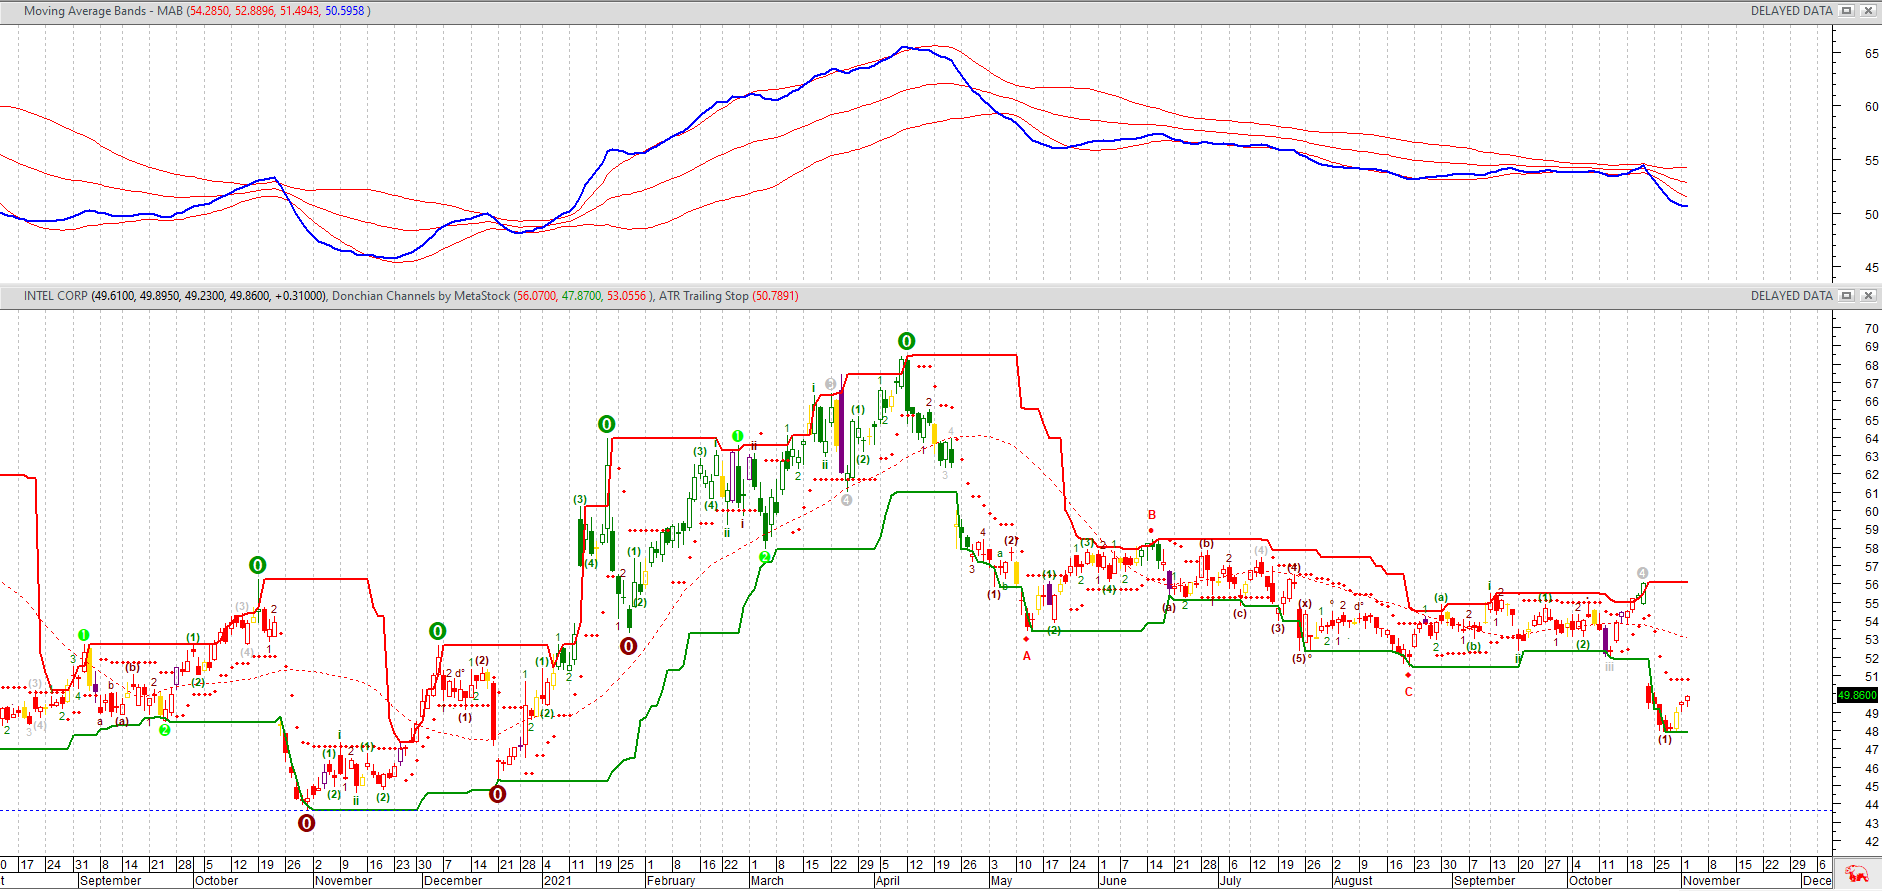Screen dimensions: 1882x891
Task: Click the red wave B label
Action: pyautogui.click(x=1152, y=516)
